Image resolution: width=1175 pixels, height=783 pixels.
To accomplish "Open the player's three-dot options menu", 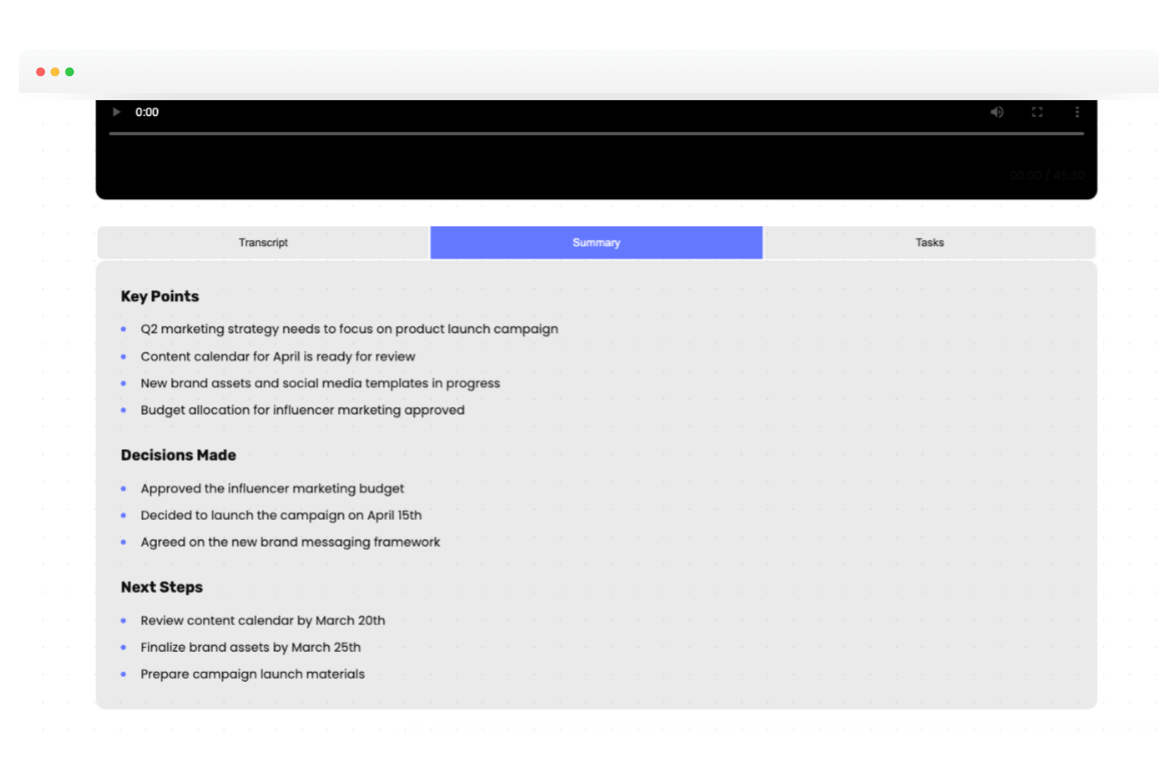I will [1077, 112].
